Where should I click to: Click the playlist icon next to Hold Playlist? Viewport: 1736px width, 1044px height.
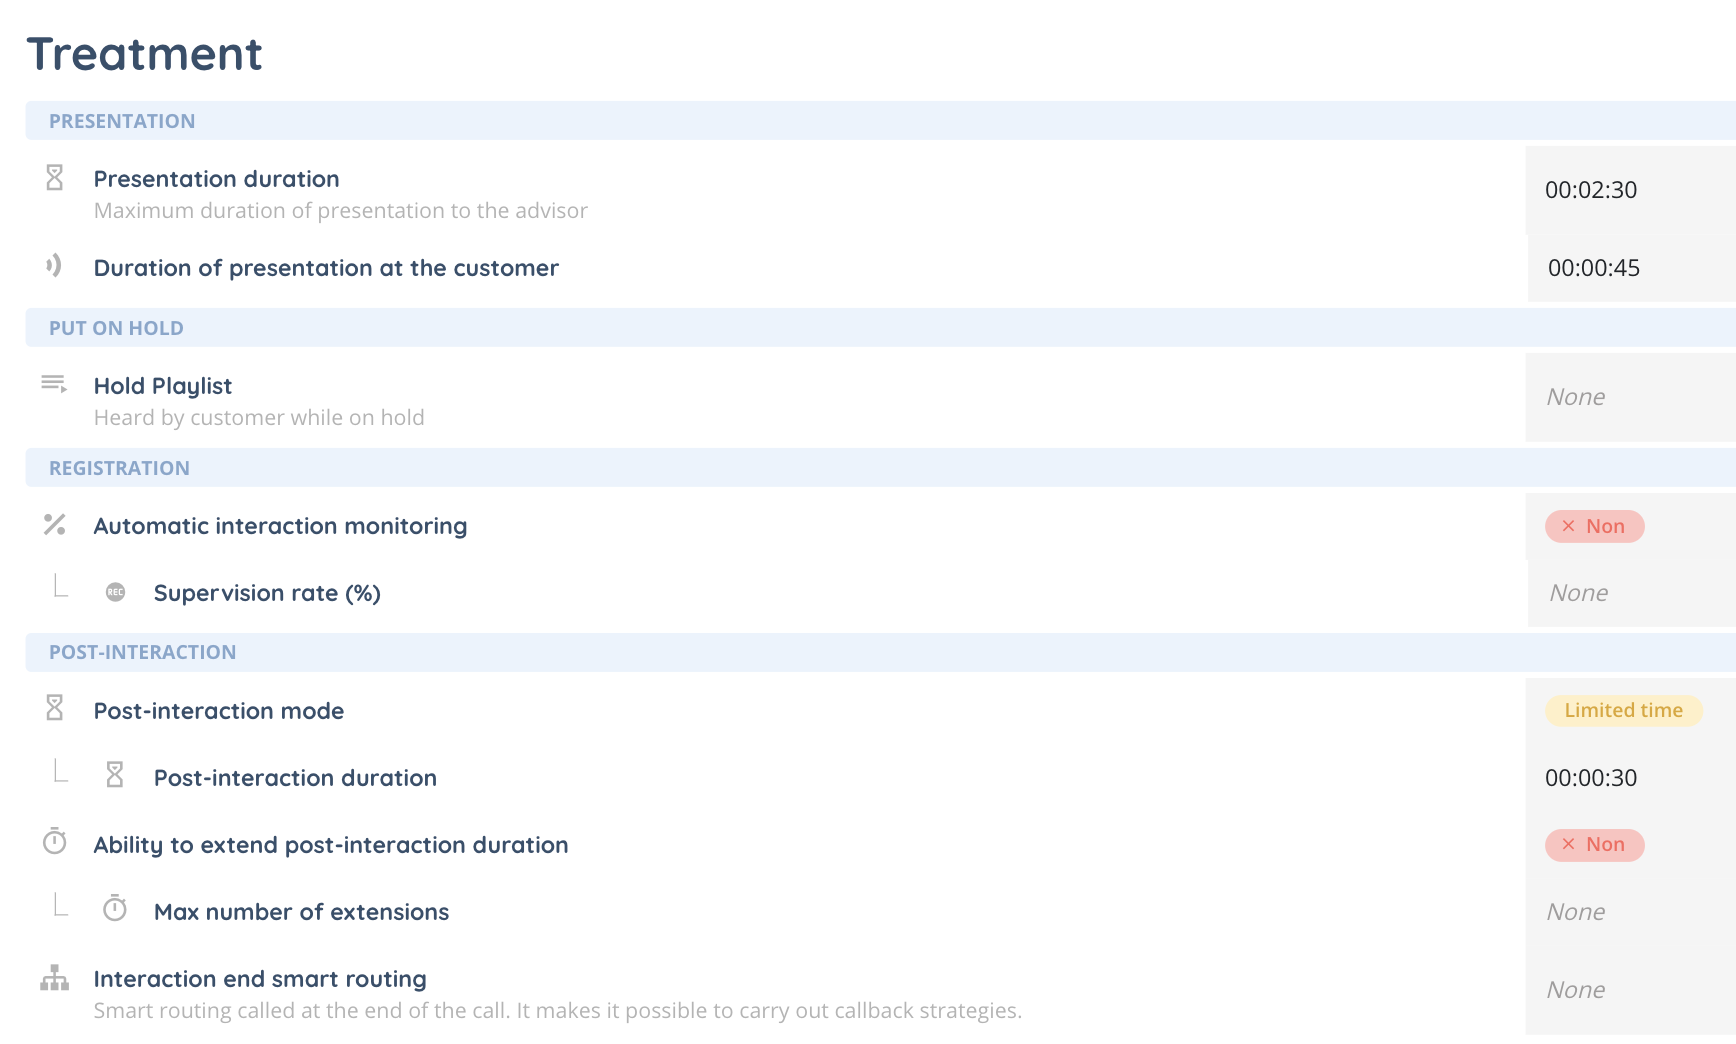(x=54, y=384)
